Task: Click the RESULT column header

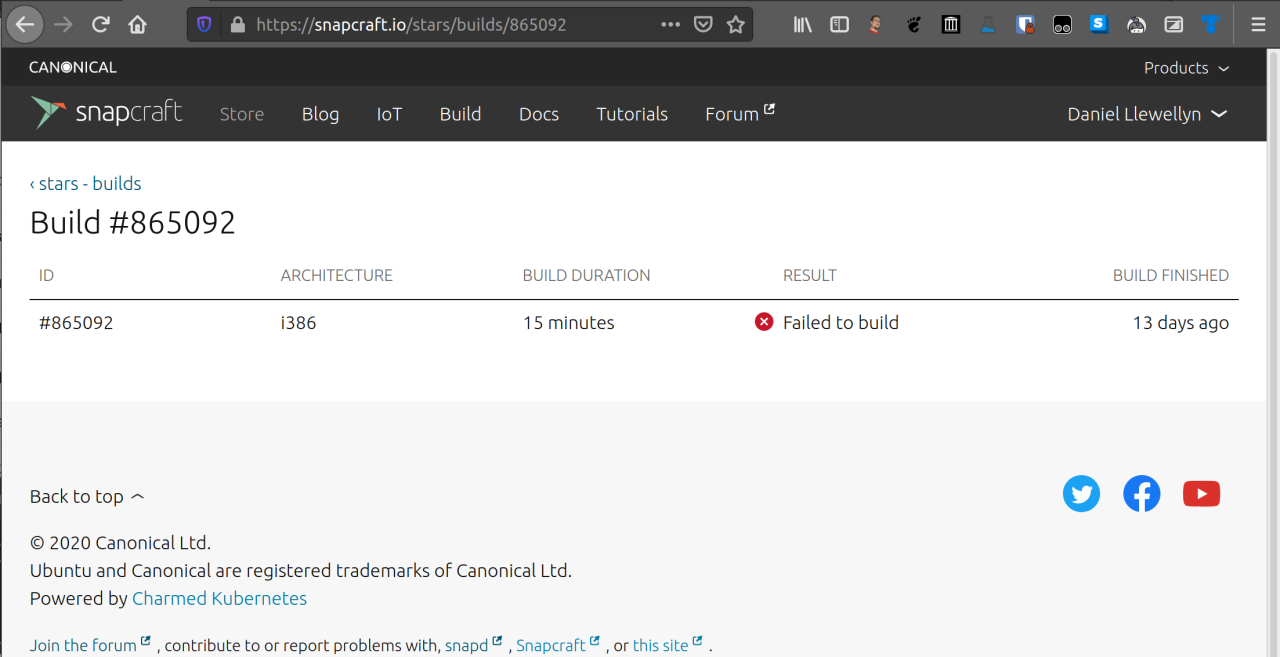Action: pyautogui.click(x=810, y=276)
